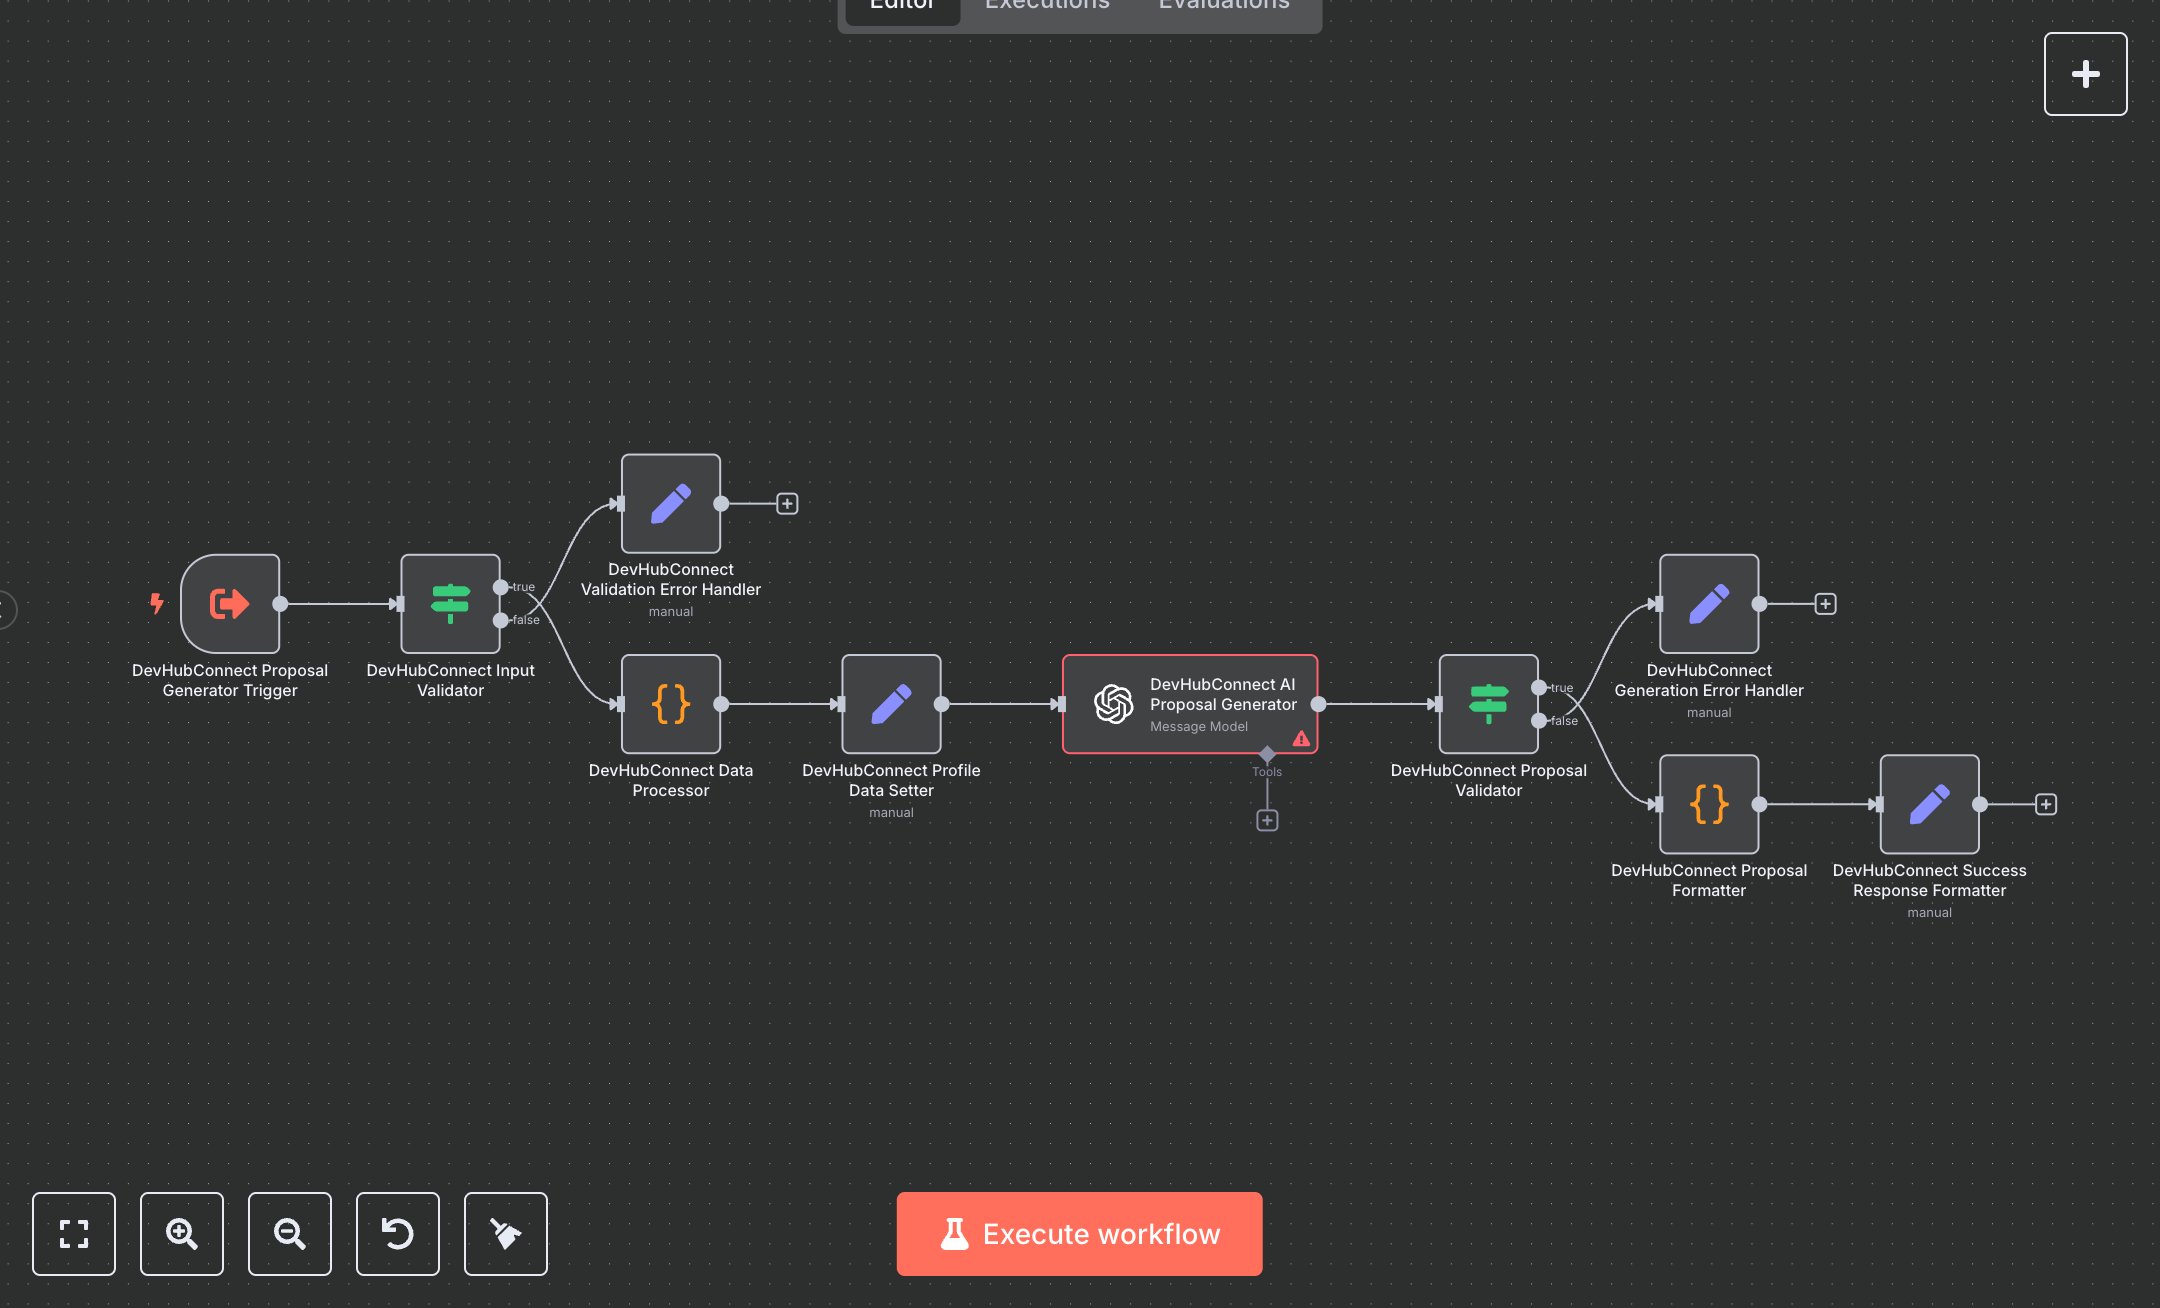This screenshot has width=2160, height=1308.
Task: Add a node after the Success Response Formatter
Action: click(2046, 804)
